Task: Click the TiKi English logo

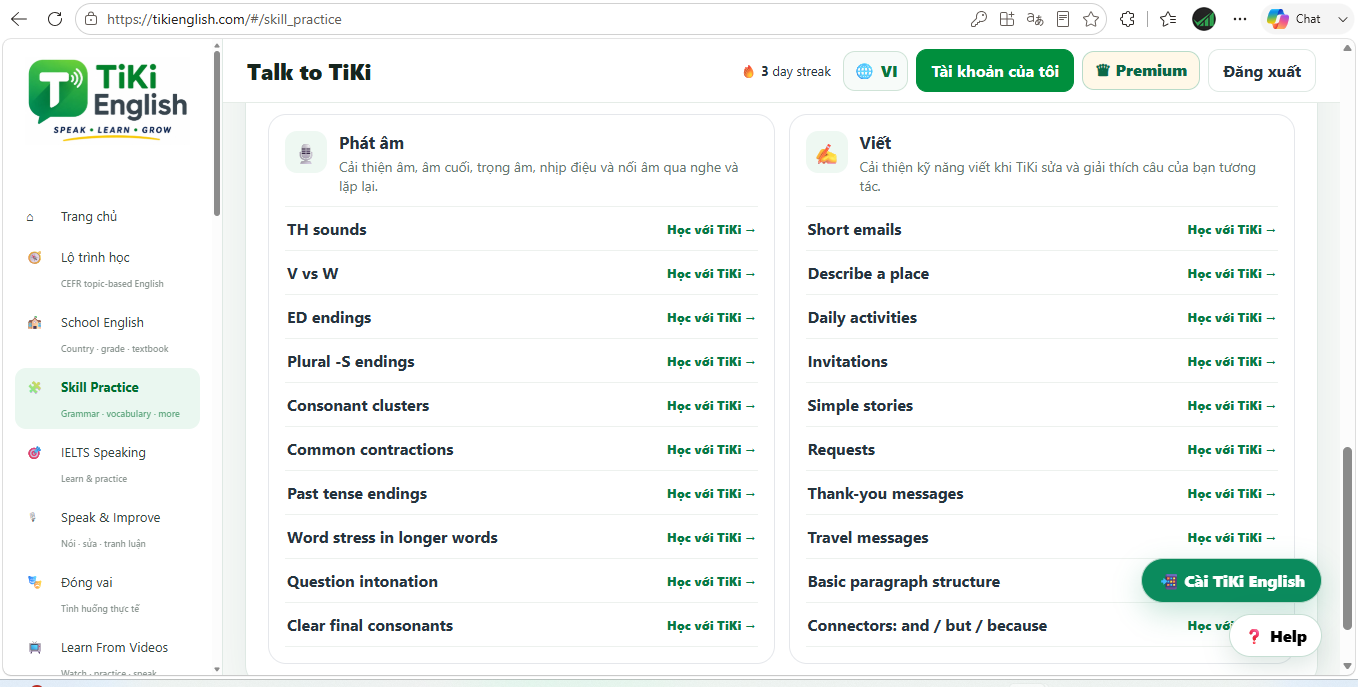Action: (x=108, y=99)
